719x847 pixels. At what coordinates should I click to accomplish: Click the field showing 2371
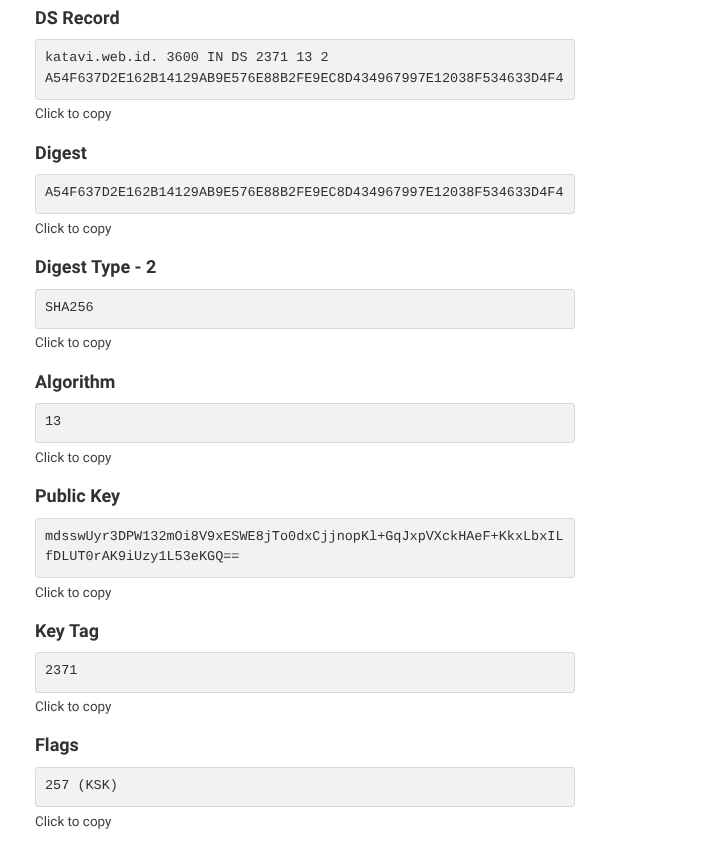[304, 671]
